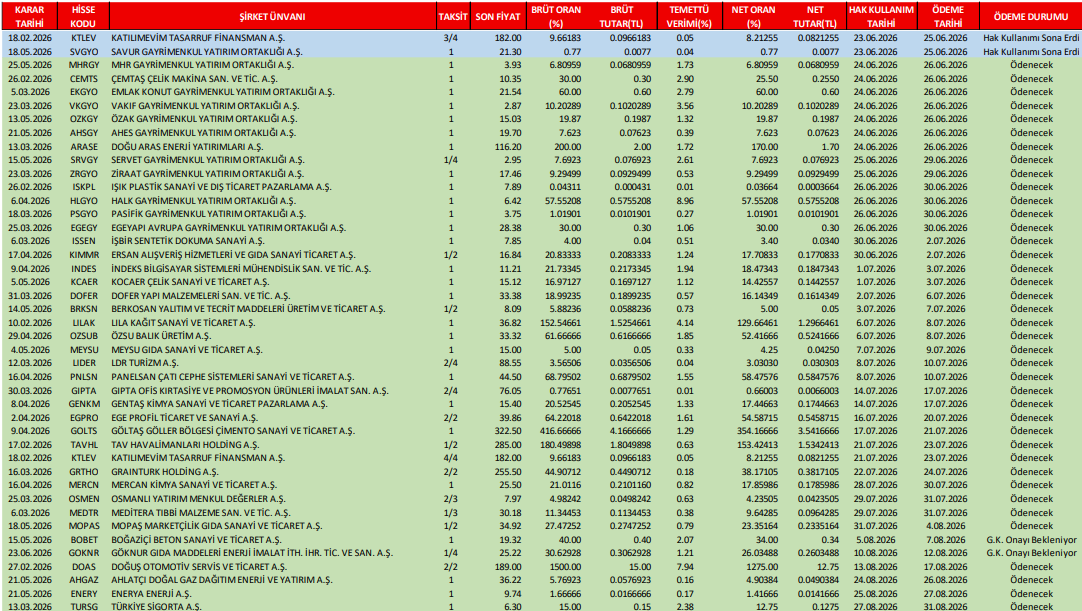
Task: Click Hak Kullanımı Sona Erdi for SVGYO
Action: click(x=1031, y=52)
